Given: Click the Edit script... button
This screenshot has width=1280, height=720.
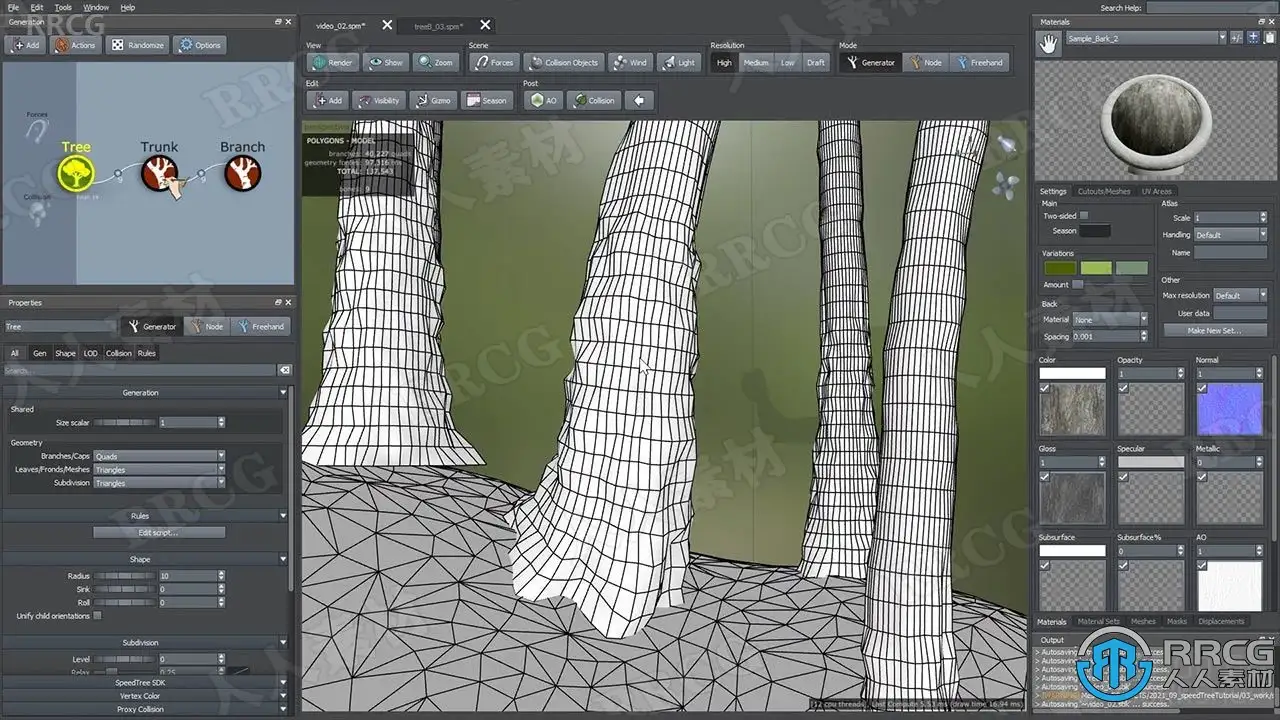Looking at the screenshot, I should coord(159,532).
